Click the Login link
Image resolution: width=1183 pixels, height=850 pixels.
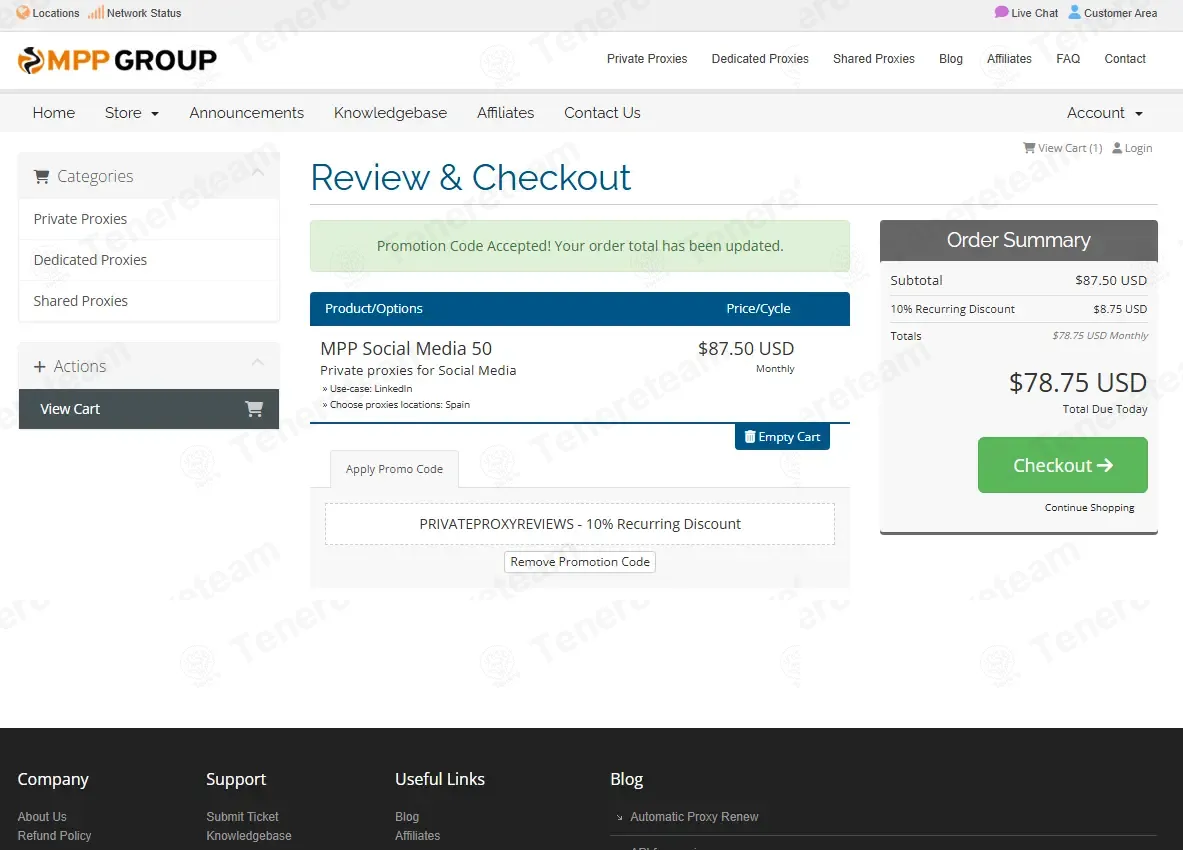point(1132,148)
